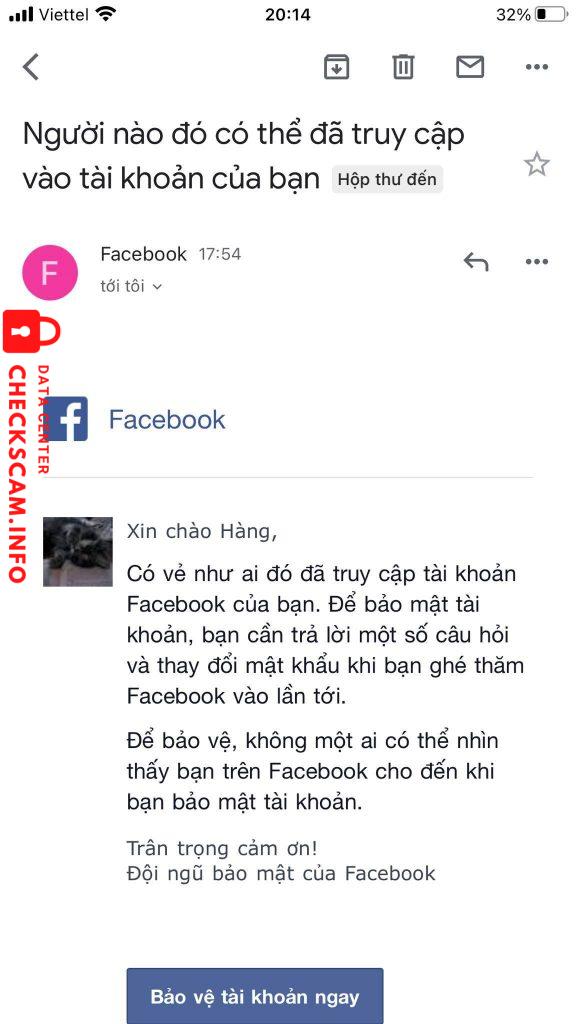Open sender message options three-dot menu
Viewport: 576px width, 1024px height.
pyautogui.click(x=537, y=262)
